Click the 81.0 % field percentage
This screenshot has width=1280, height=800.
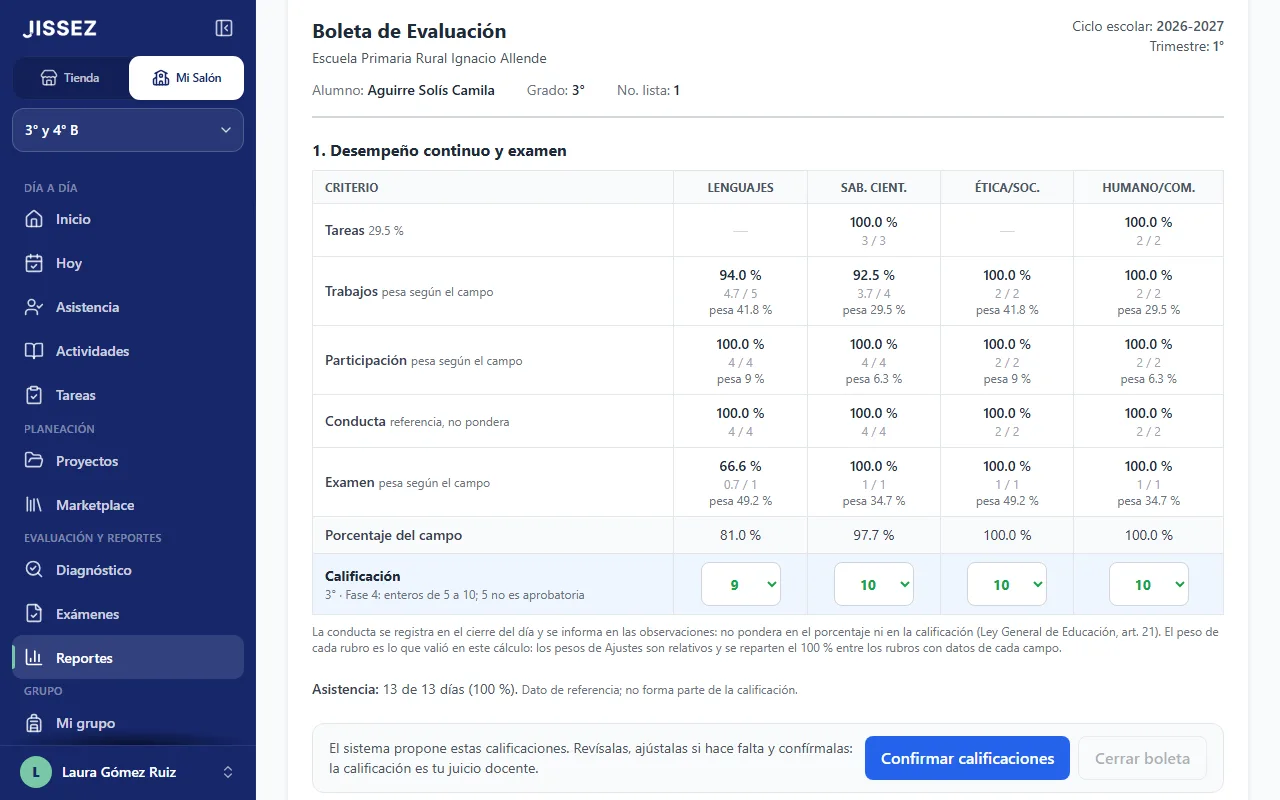coord(740,535)
